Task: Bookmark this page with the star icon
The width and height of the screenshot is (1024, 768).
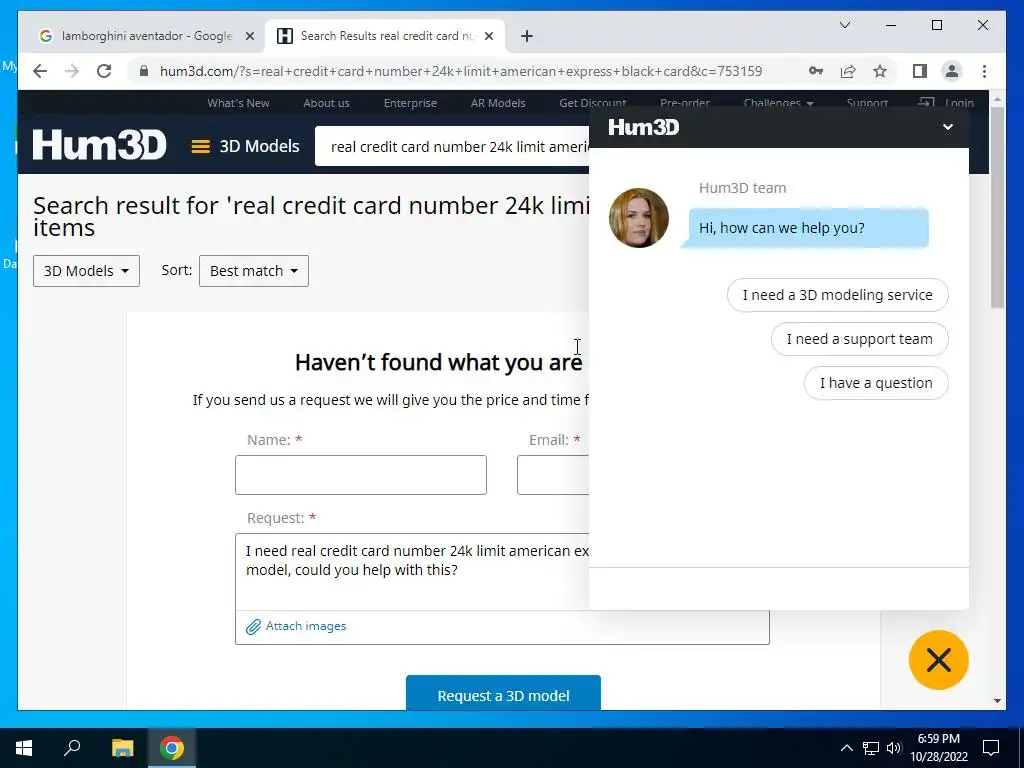Action: click(x=880, y=71)
